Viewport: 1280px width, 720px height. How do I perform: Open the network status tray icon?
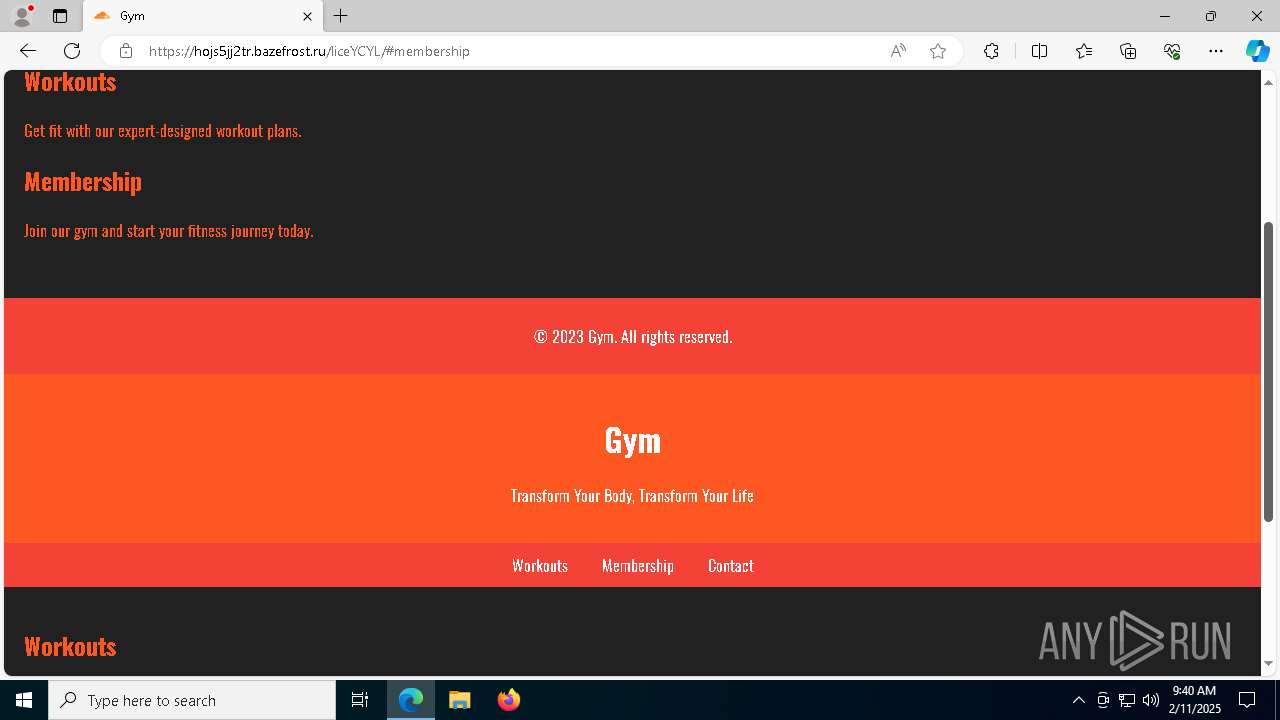(1127, 700)
